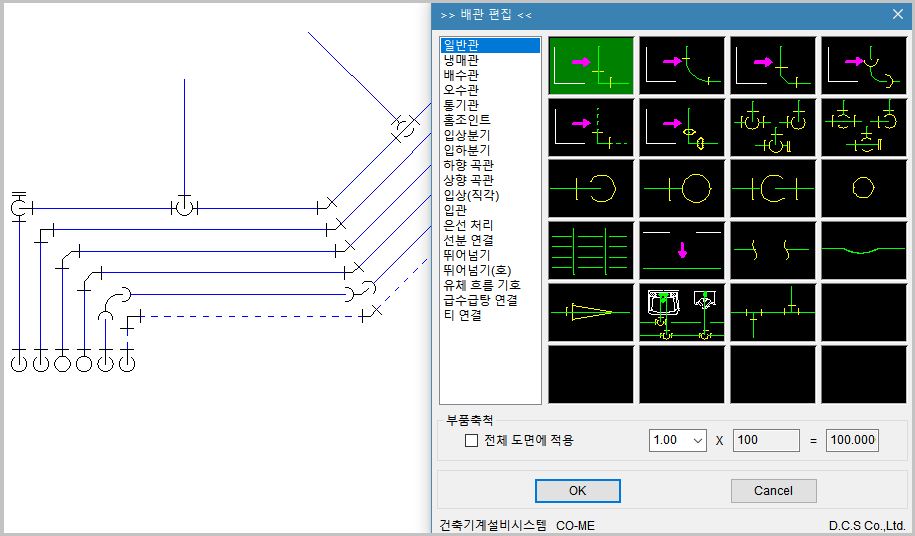The image size is (915, 536).
Task: Click the single yellow circle symbol thumbnail
Action: (863, 188)
